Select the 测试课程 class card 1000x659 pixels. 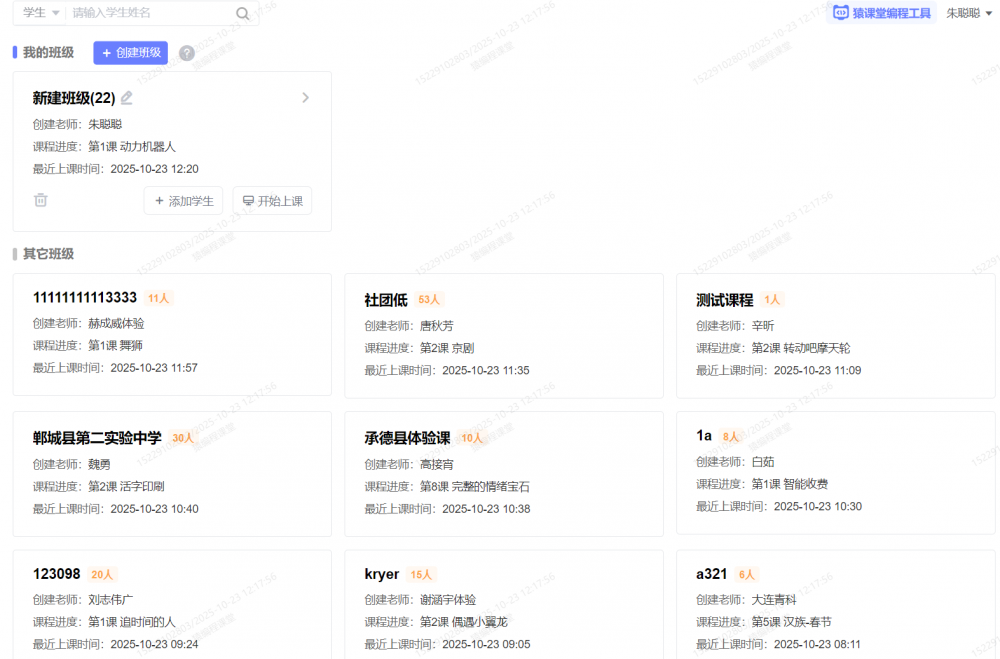[x=835, y=334]
